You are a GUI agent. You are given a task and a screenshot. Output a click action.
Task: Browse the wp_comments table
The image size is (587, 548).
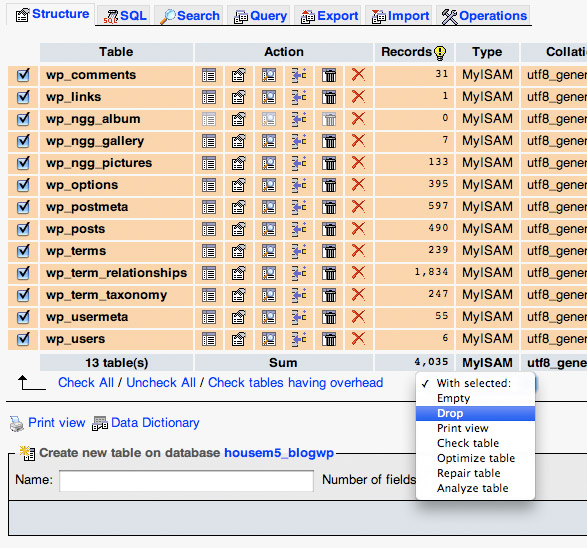209,75
